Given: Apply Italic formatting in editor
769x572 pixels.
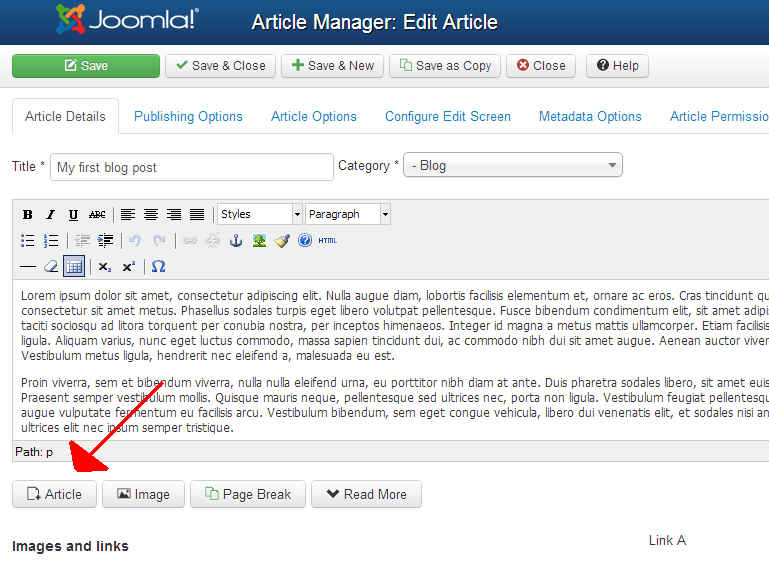Looking at the screenshot, I should pos(50,214).
